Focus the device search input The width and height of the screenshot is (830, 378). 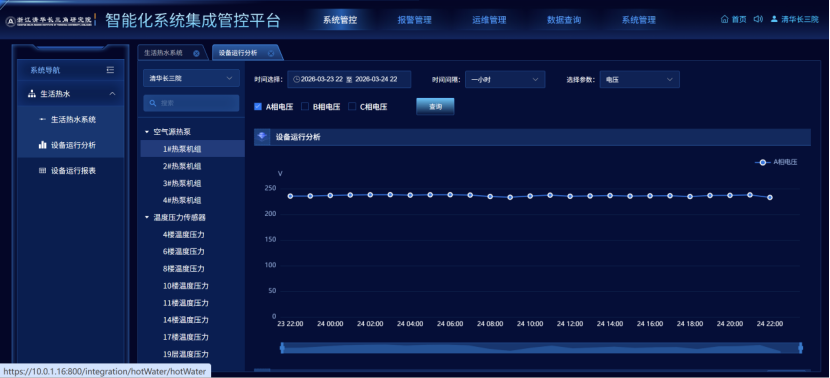coord(191,103)
